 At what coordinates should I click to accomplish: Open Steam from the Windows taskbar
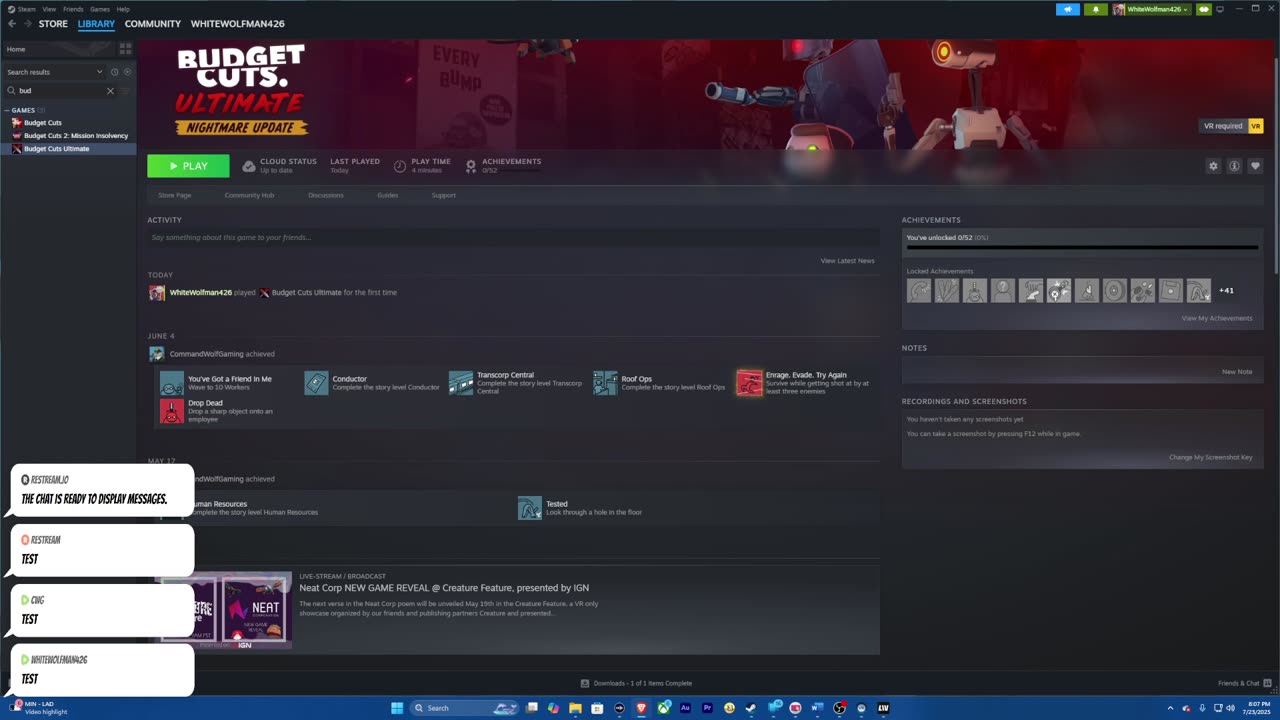point(751,708)
